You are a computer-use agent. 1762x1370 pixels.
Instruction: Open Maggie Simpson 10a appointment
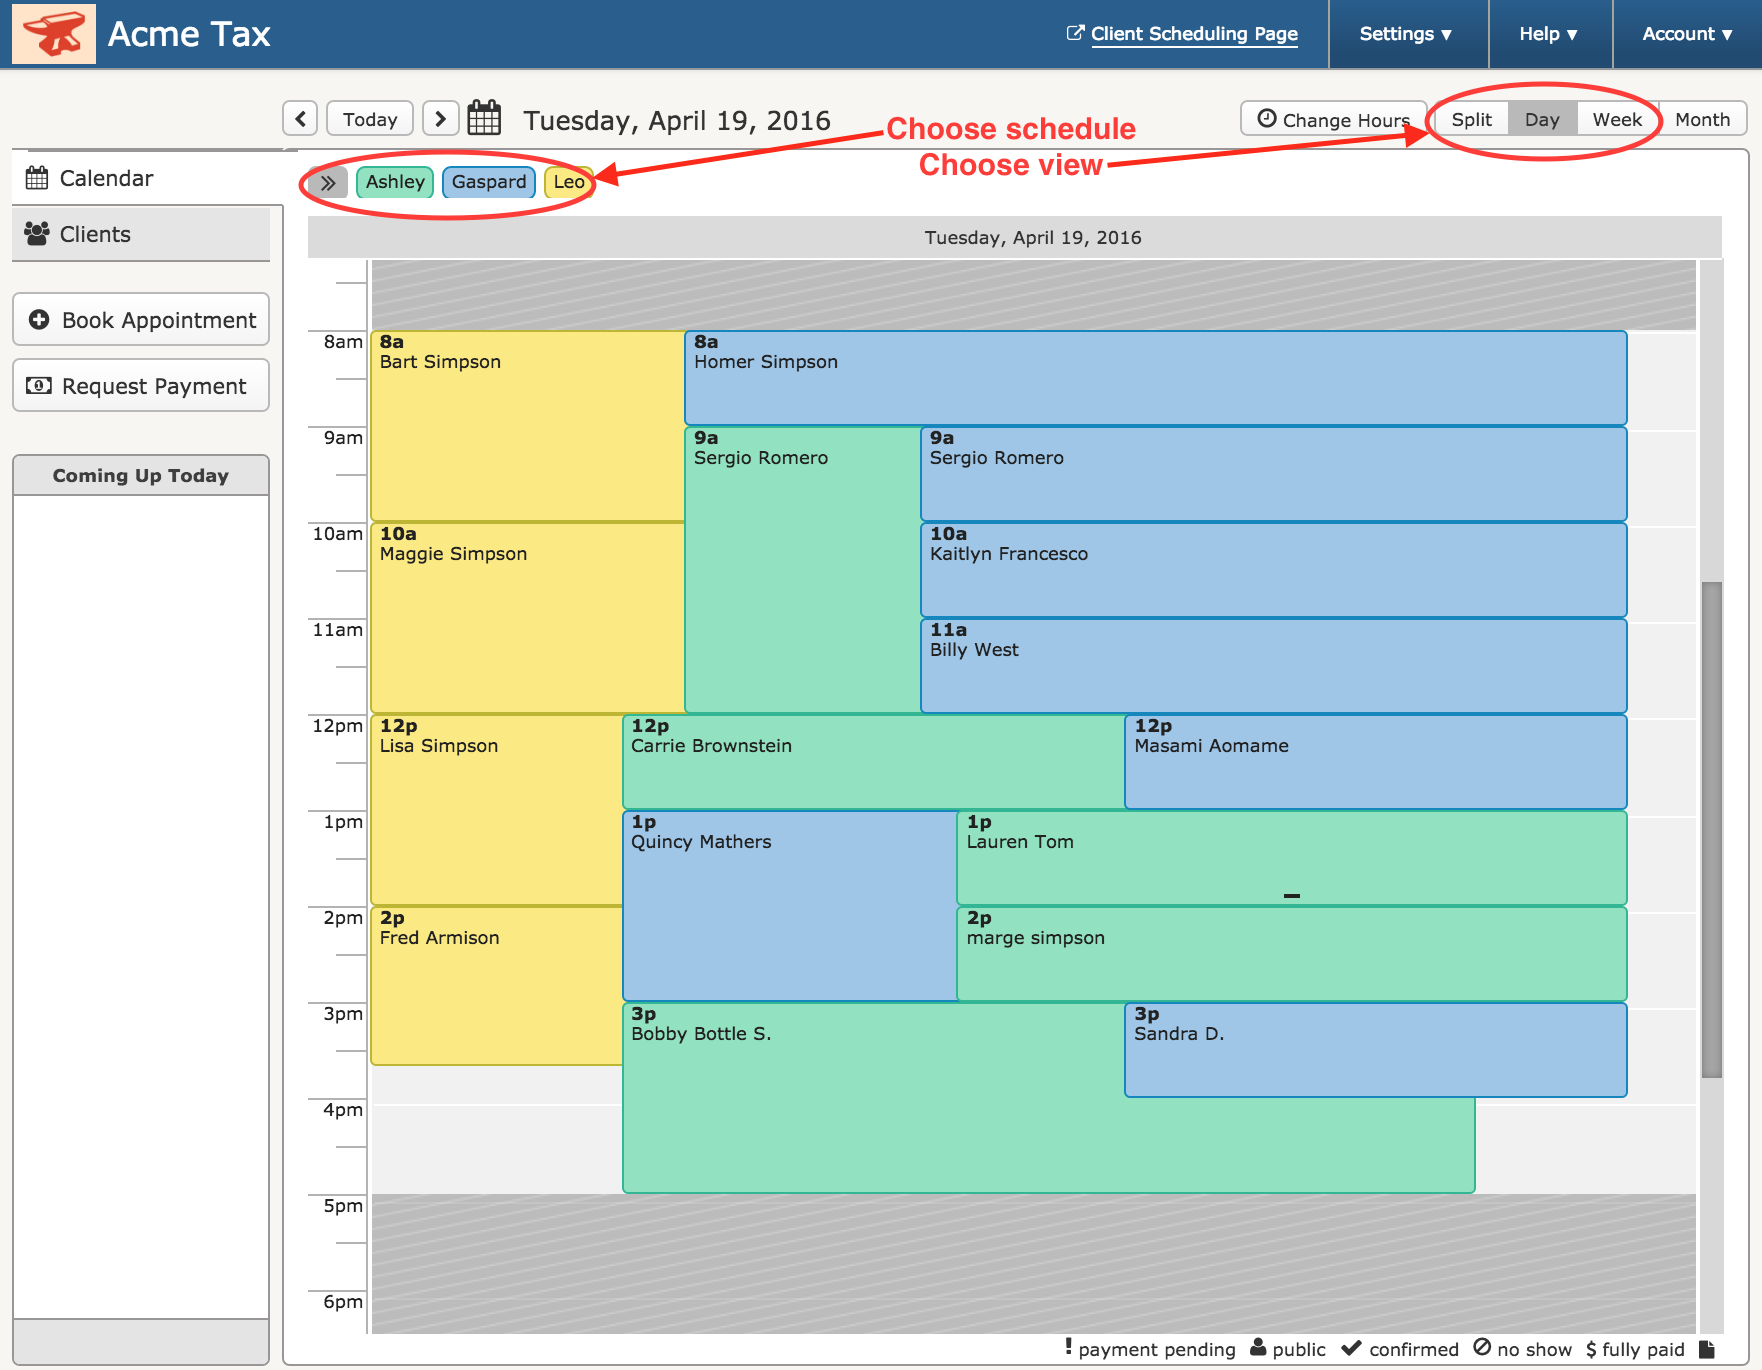[528, 618]
